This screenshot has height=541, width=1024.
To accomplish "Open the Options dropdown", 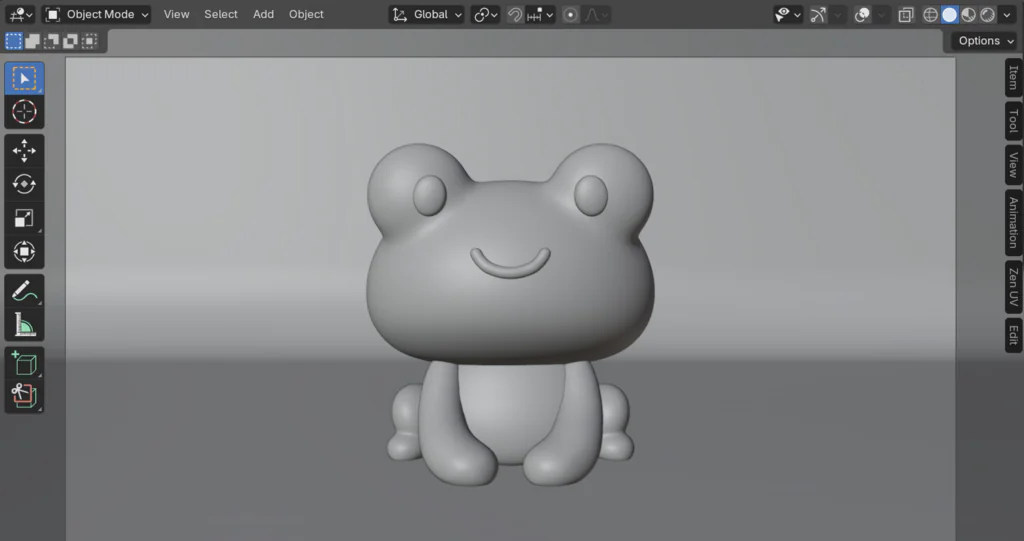I will coord(984,41).
